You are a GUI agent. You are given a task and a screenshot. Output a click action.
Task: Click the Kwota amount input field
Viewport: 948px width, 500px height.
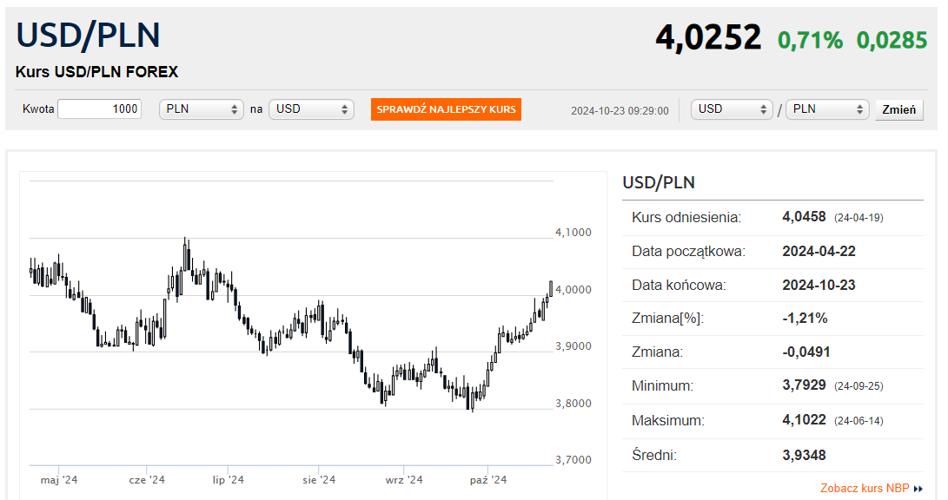100,109
